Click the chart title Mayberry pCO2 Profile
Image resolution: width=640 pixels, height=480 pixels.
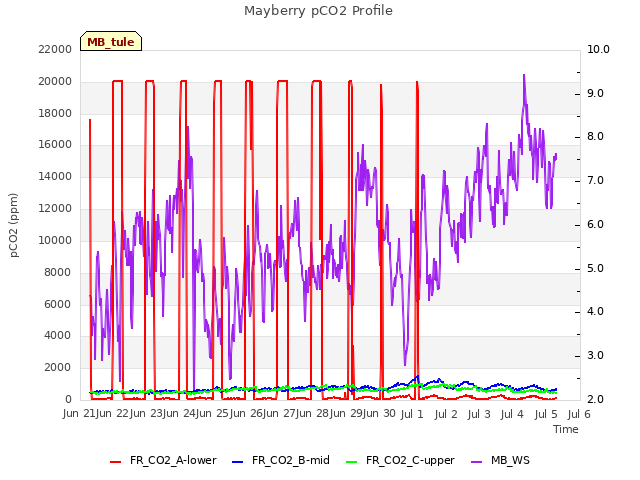coord(318,11)
